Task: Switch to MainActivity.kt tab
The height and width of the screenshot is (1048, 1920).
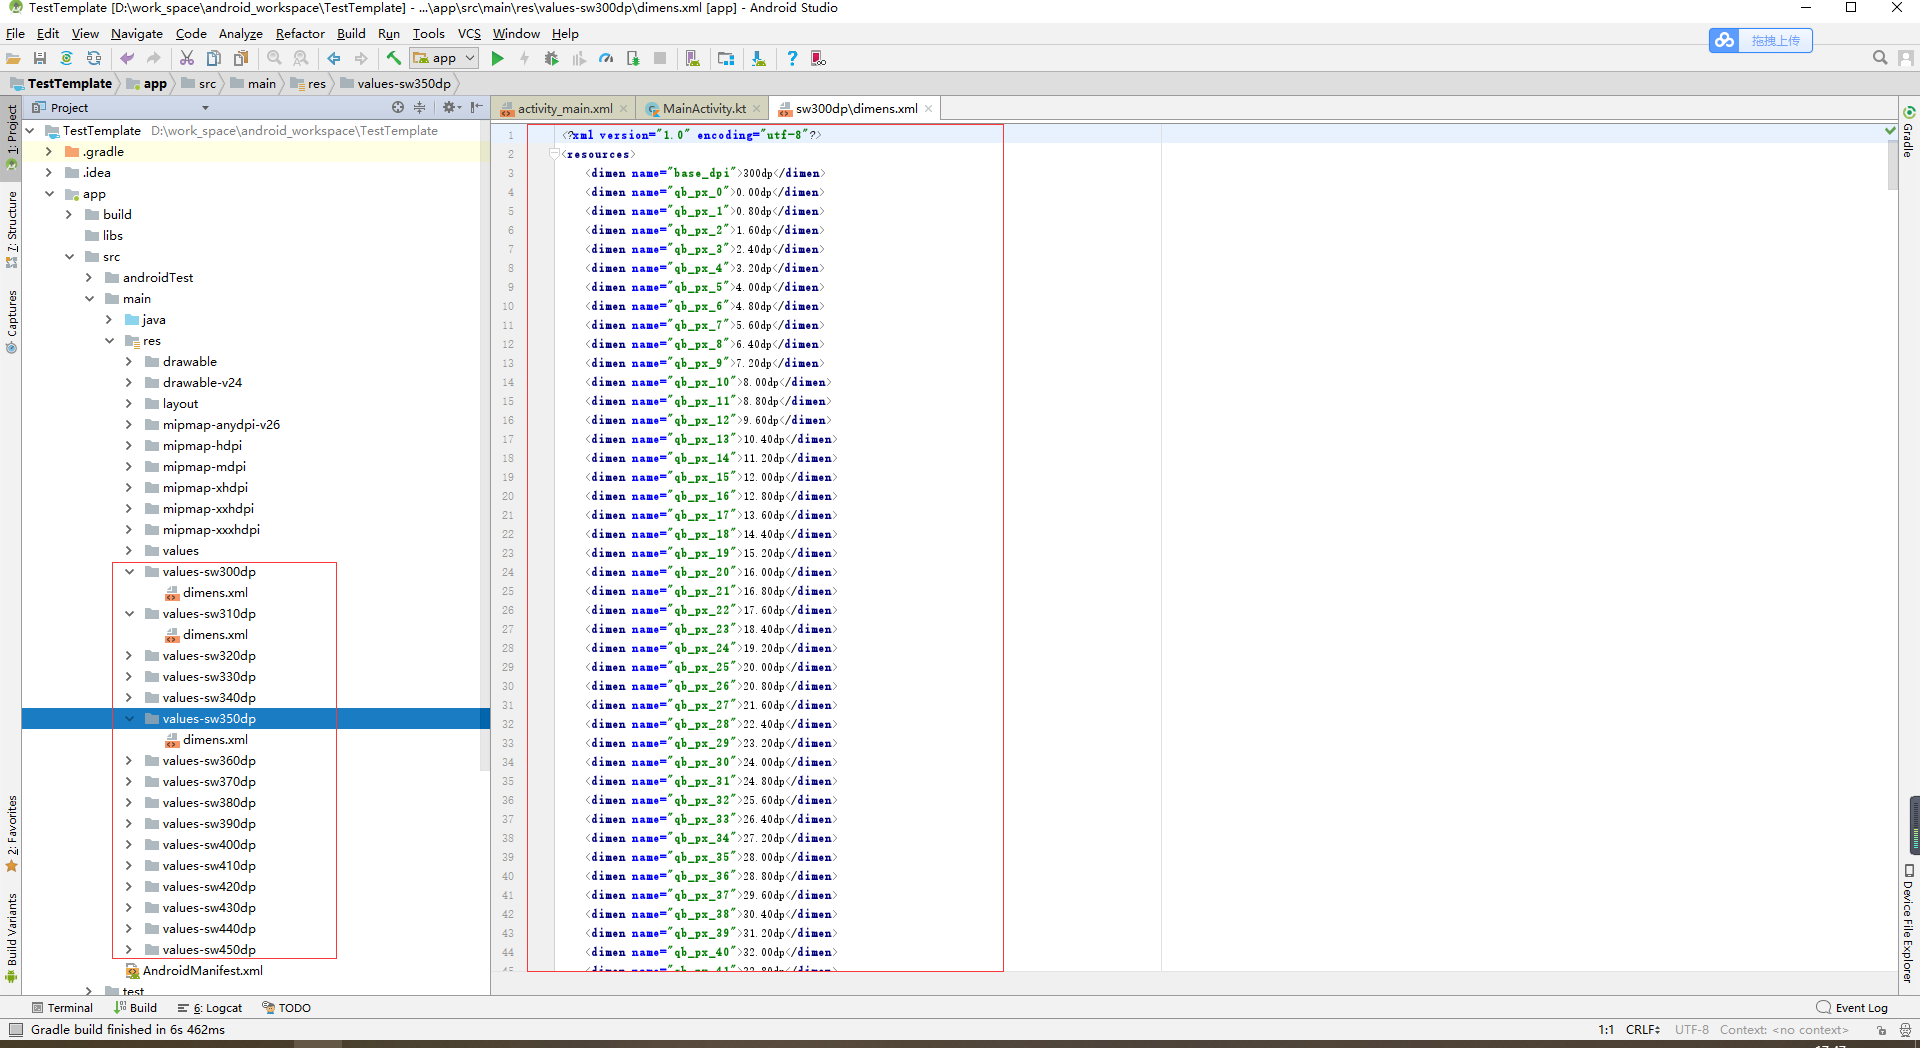Action: 704,109
